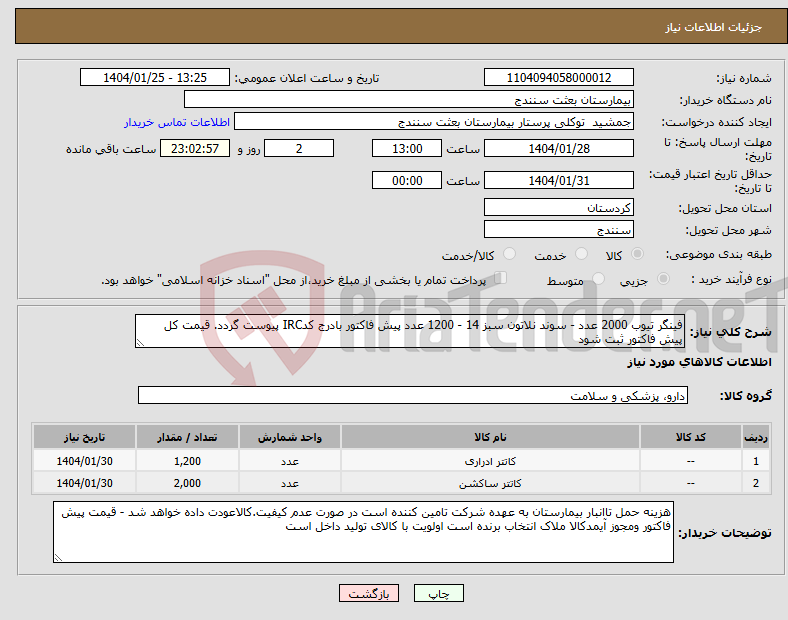The height and width of the screenshot is (620, 788).
Task: Click the resize handle of buyer notes box
Action: [x=58, y=558]
